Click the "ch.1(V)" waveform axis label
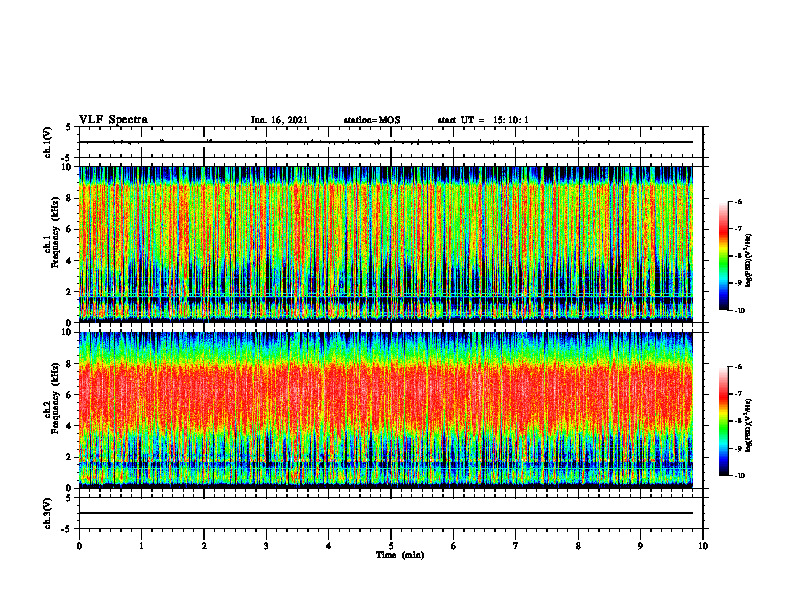This screenshot has height=612, width=792. (x=48, y=142)
